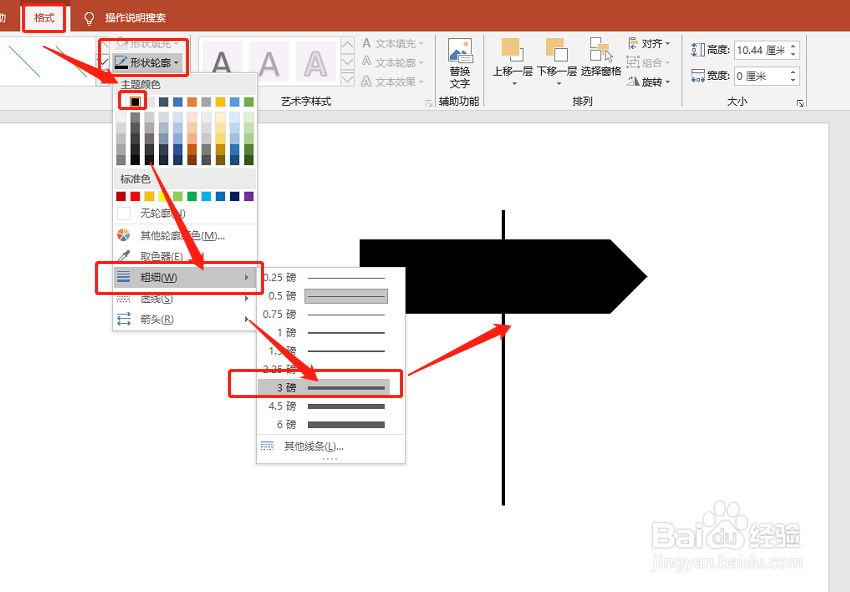850x592 pixels.
Task: Decrease 宽度 with the down stepper
Action: [x=794, y=80]
